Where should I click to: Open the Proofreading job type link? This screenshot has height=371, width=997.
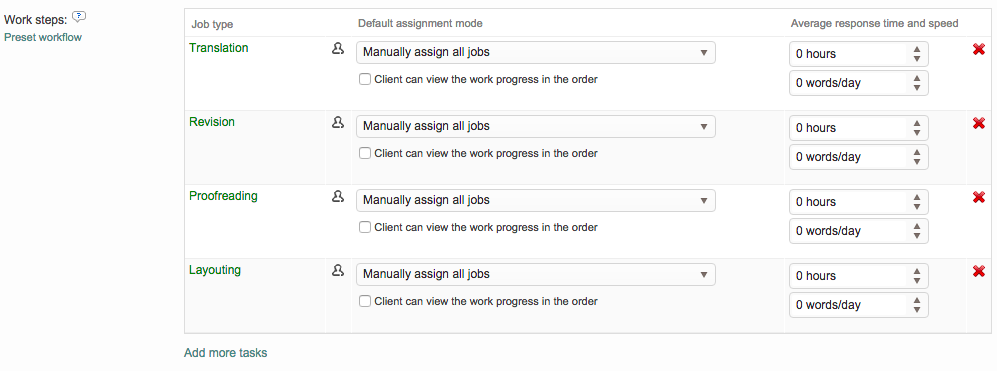223,196
